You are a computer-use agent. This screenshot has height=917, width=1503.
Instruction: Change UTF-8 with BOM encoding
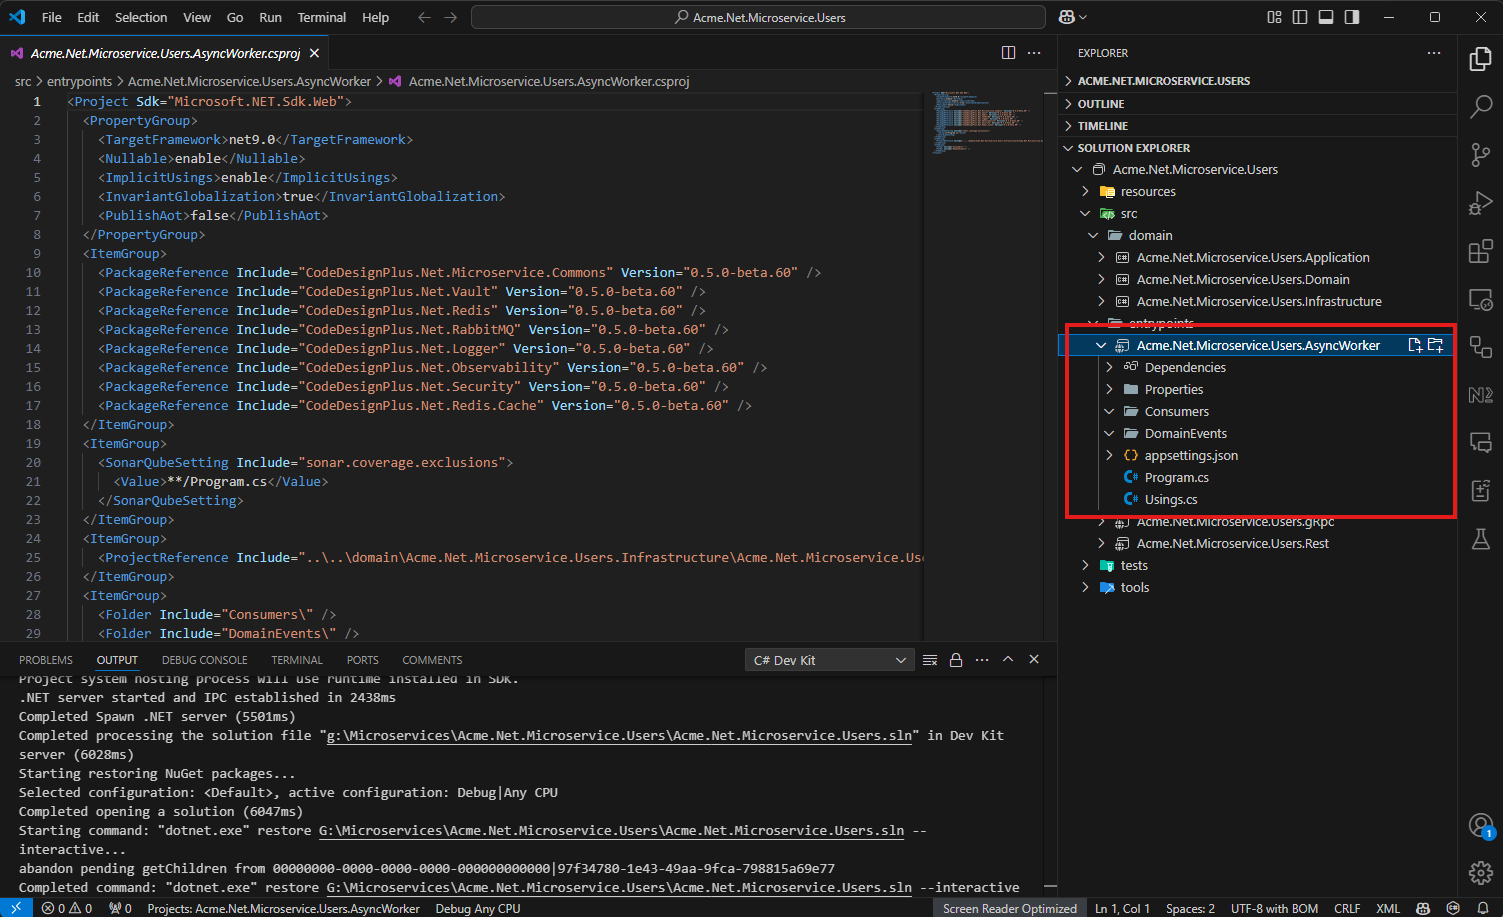(x=1274, y=908)
